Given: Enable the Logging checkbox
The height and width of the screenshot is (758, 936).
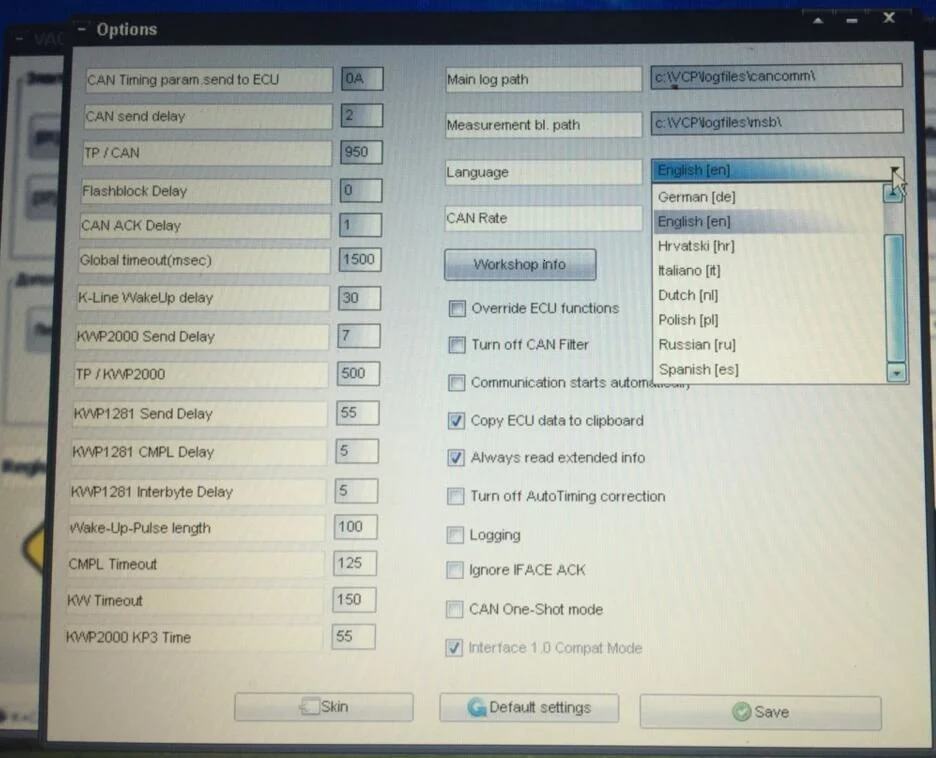Looking at the screenshot, I should (x=455, y=535).
